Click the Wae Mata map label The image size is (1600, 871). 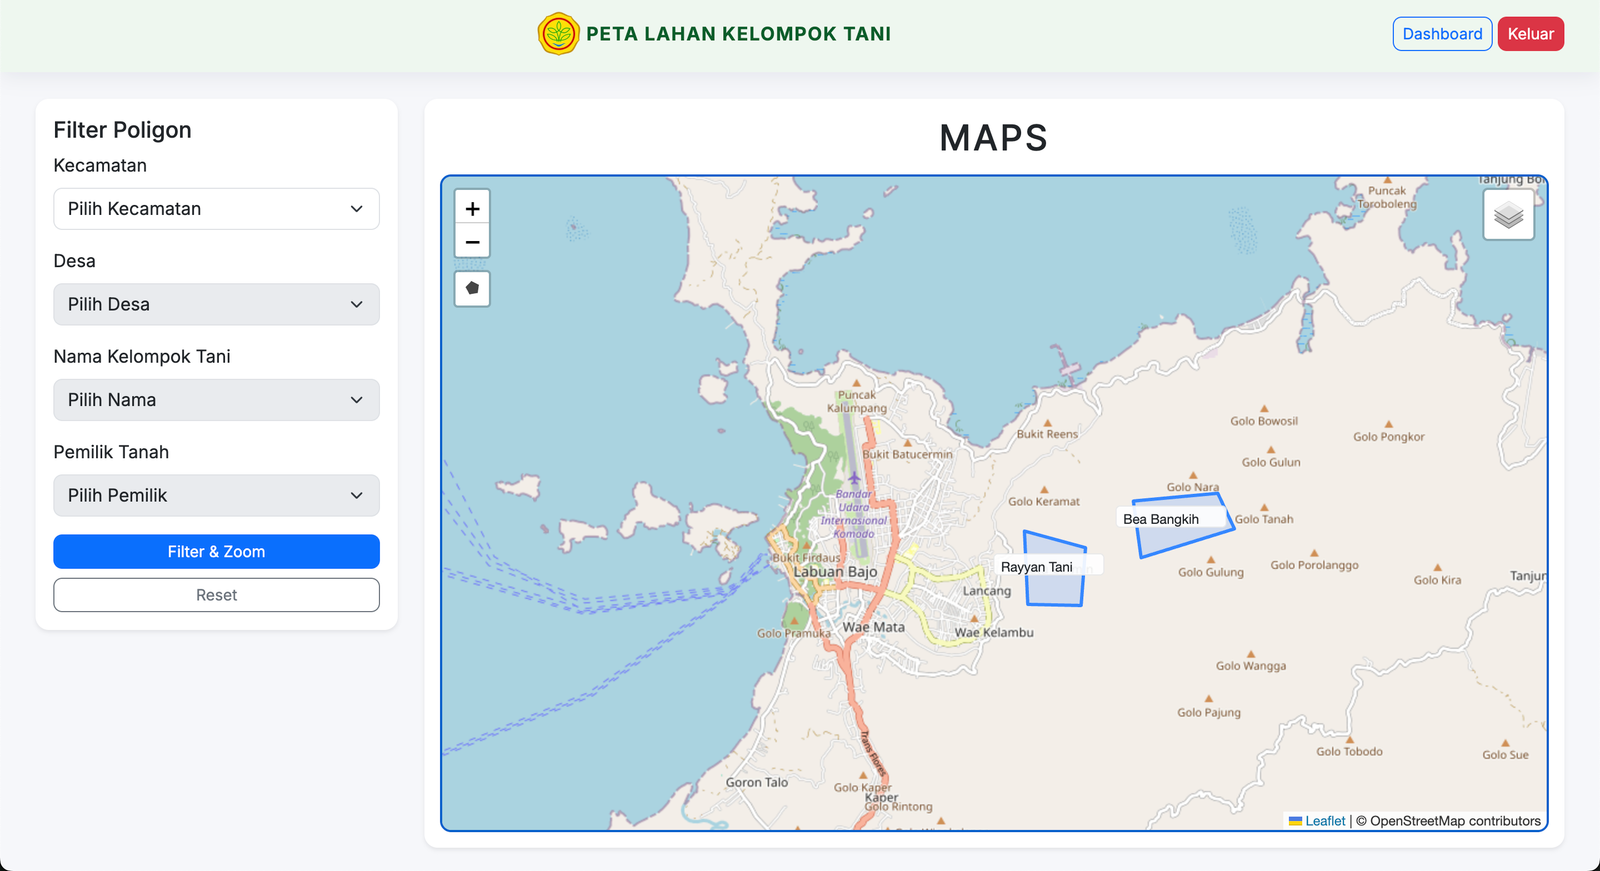873,628
